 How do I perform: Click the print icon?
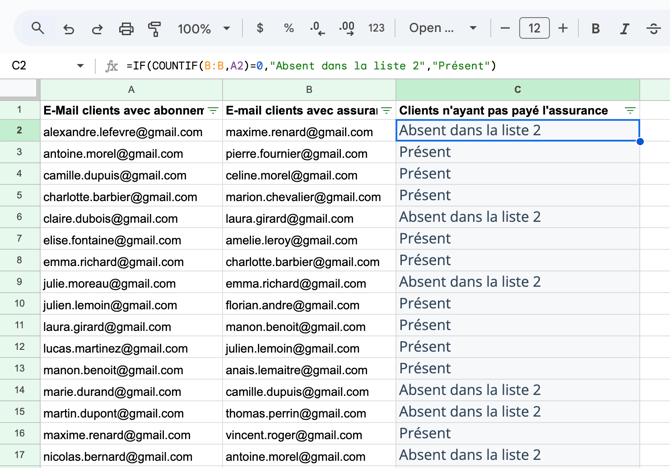(126, 29)
